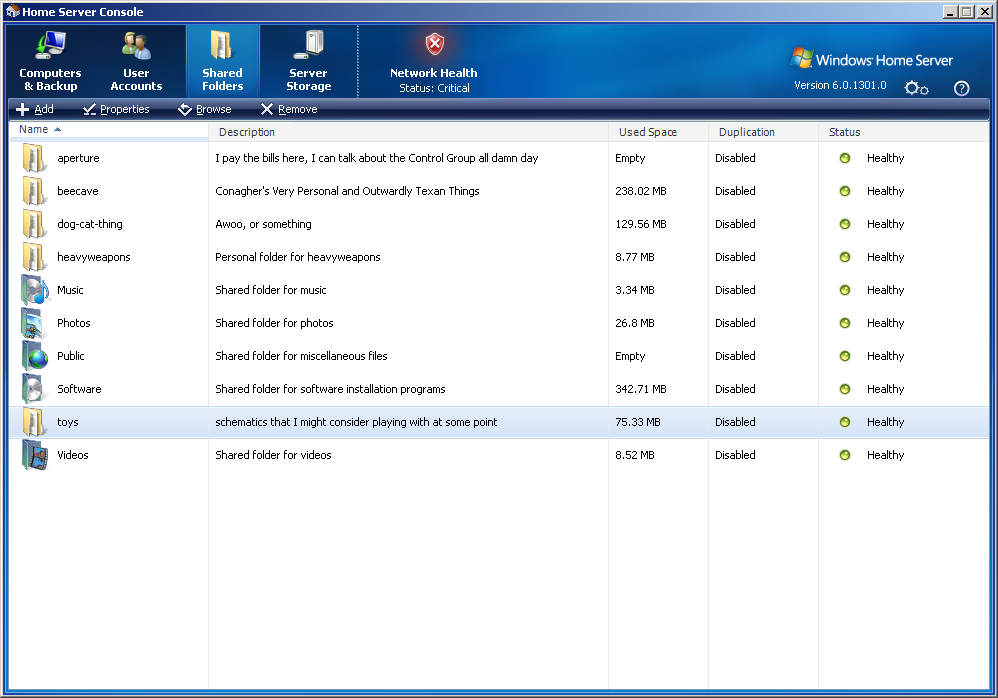Image resolution: width=998 pixels, height=698 pixels.
Task: Open the Settings gear icon
Action: tap(915, 88)
